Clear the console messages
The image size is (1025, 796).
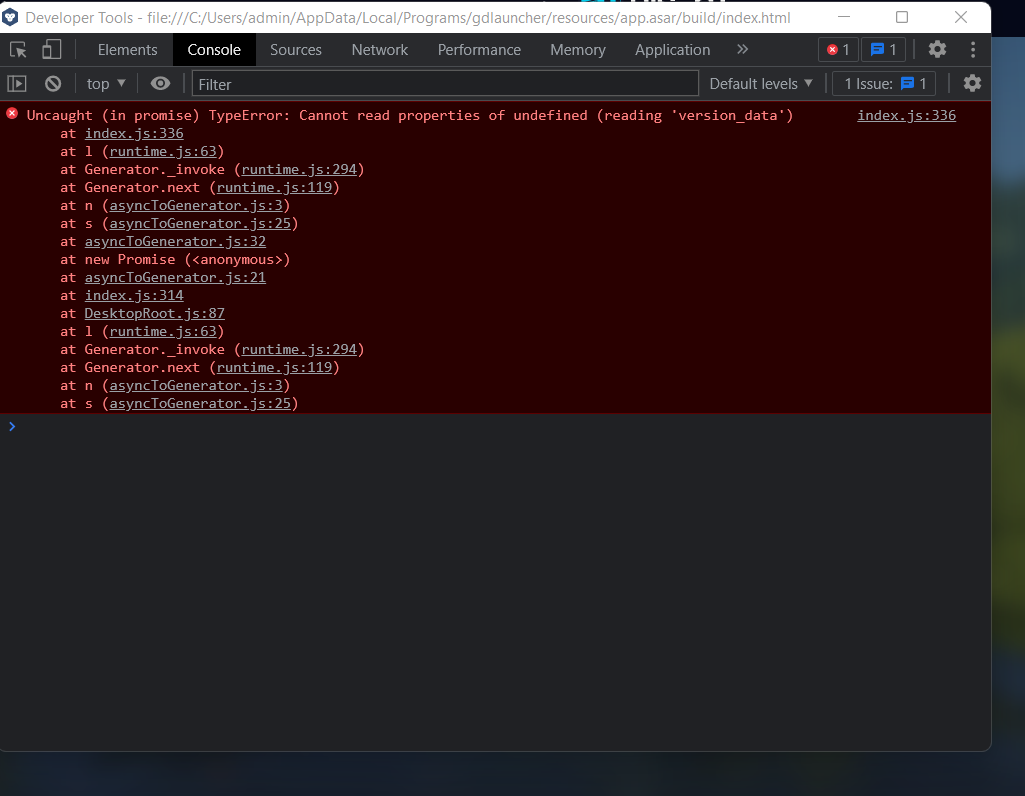53,84
